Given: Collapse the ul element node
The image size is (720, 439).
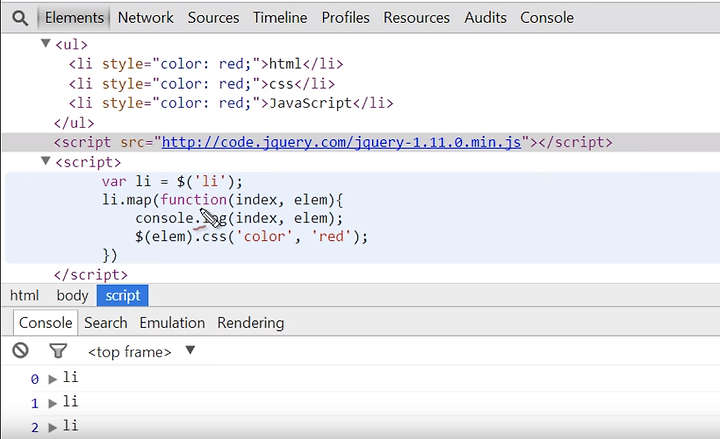Looking at the screenshot, I should [45, 43].
